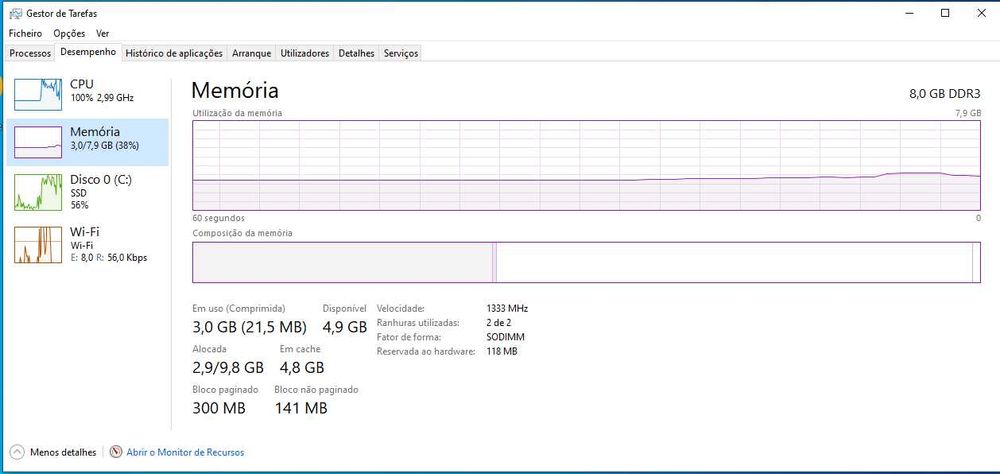Click the memory utilization graph area
Image resolution: width=1000 pixels, height=474 pixels.
pos(586,164)
